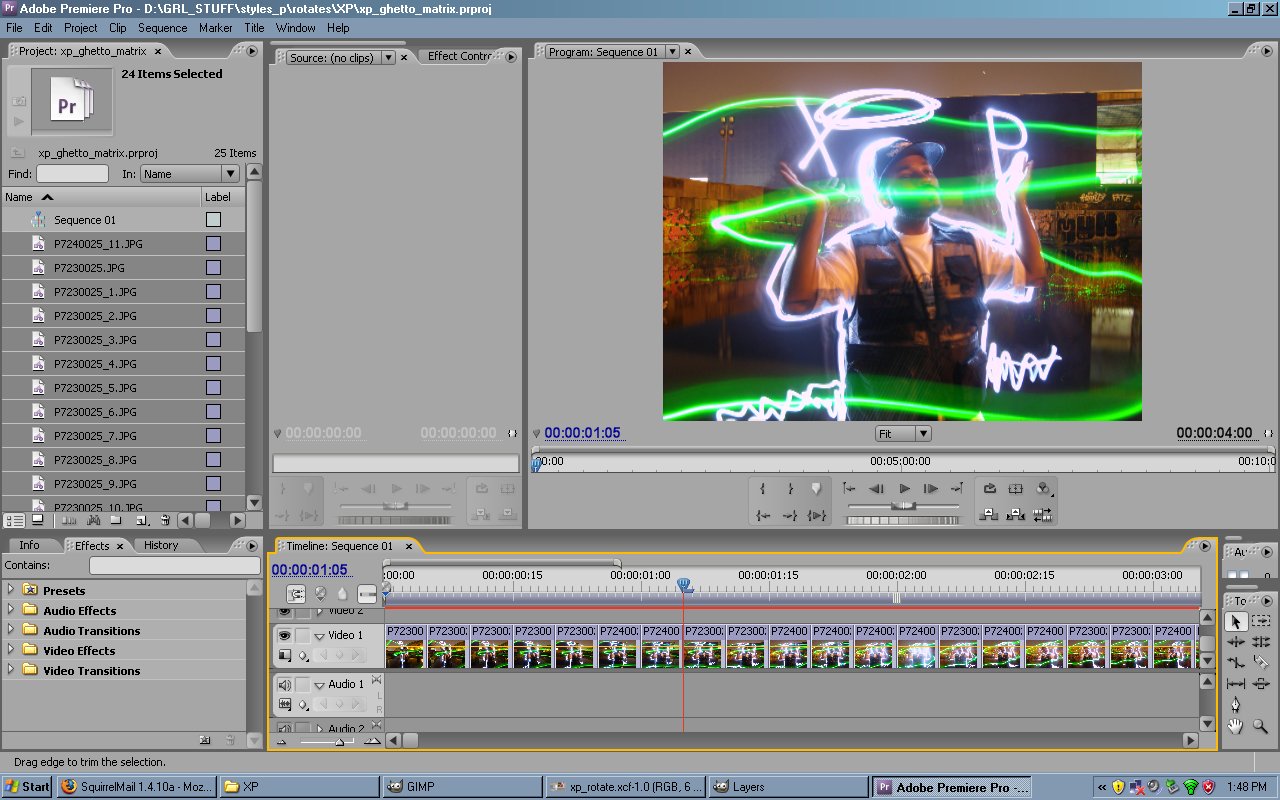Image resolution: width=1280 pixels, height=800 pixels.
Task: Play the sequence in Program monitor
Action: (904, 489)
